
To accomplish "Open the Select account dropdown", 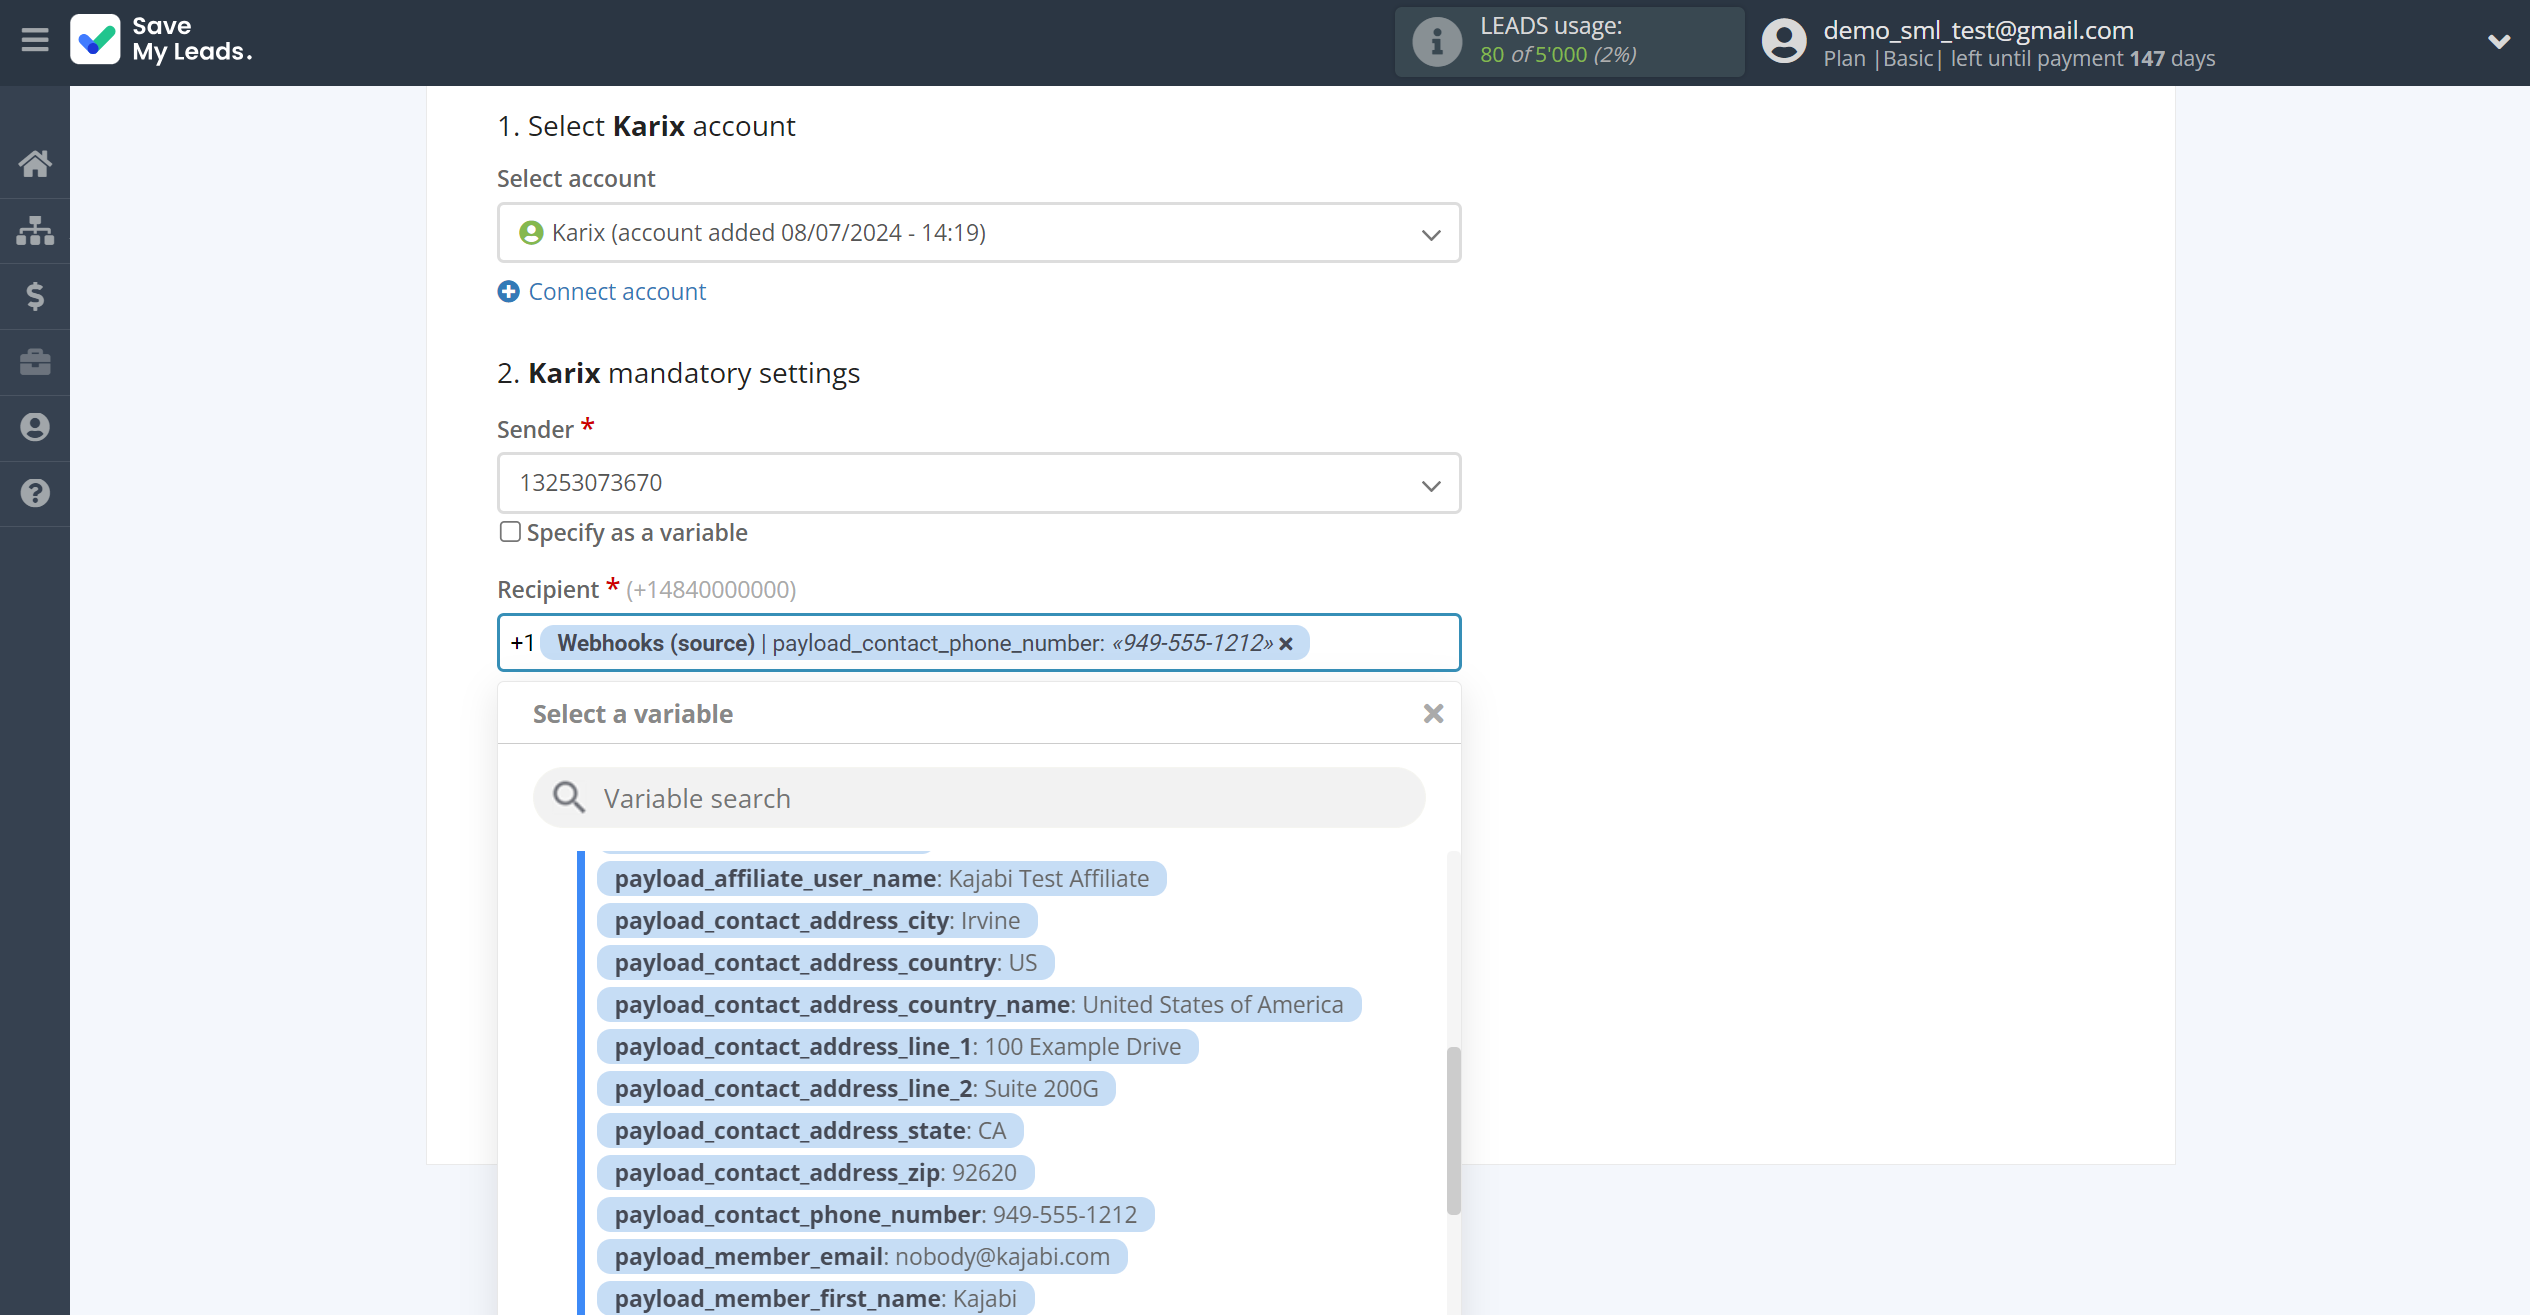I will 979,233.
